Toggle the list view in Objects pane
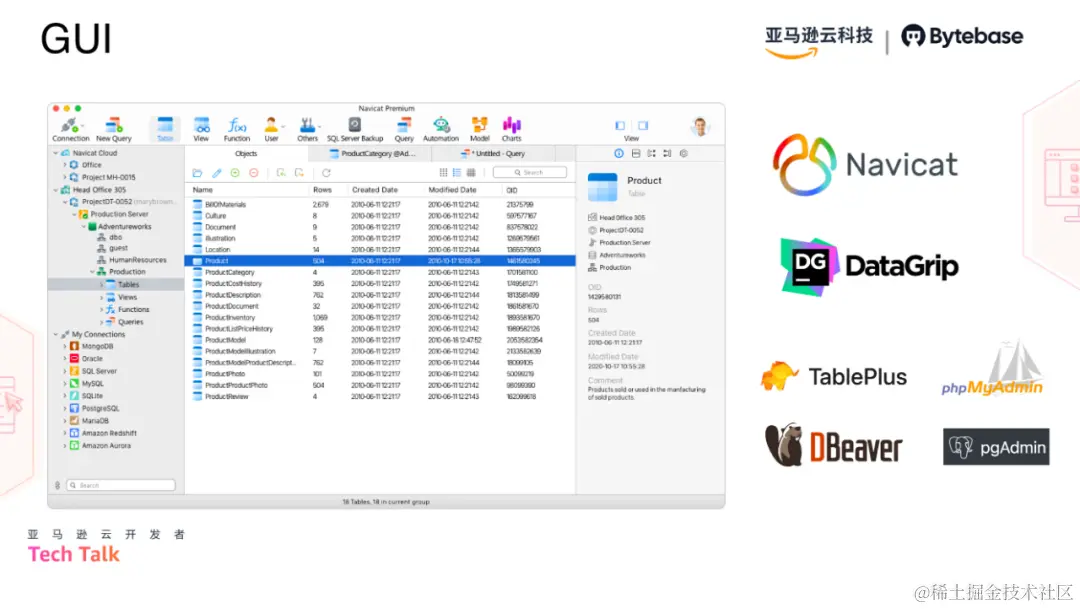 455,172
